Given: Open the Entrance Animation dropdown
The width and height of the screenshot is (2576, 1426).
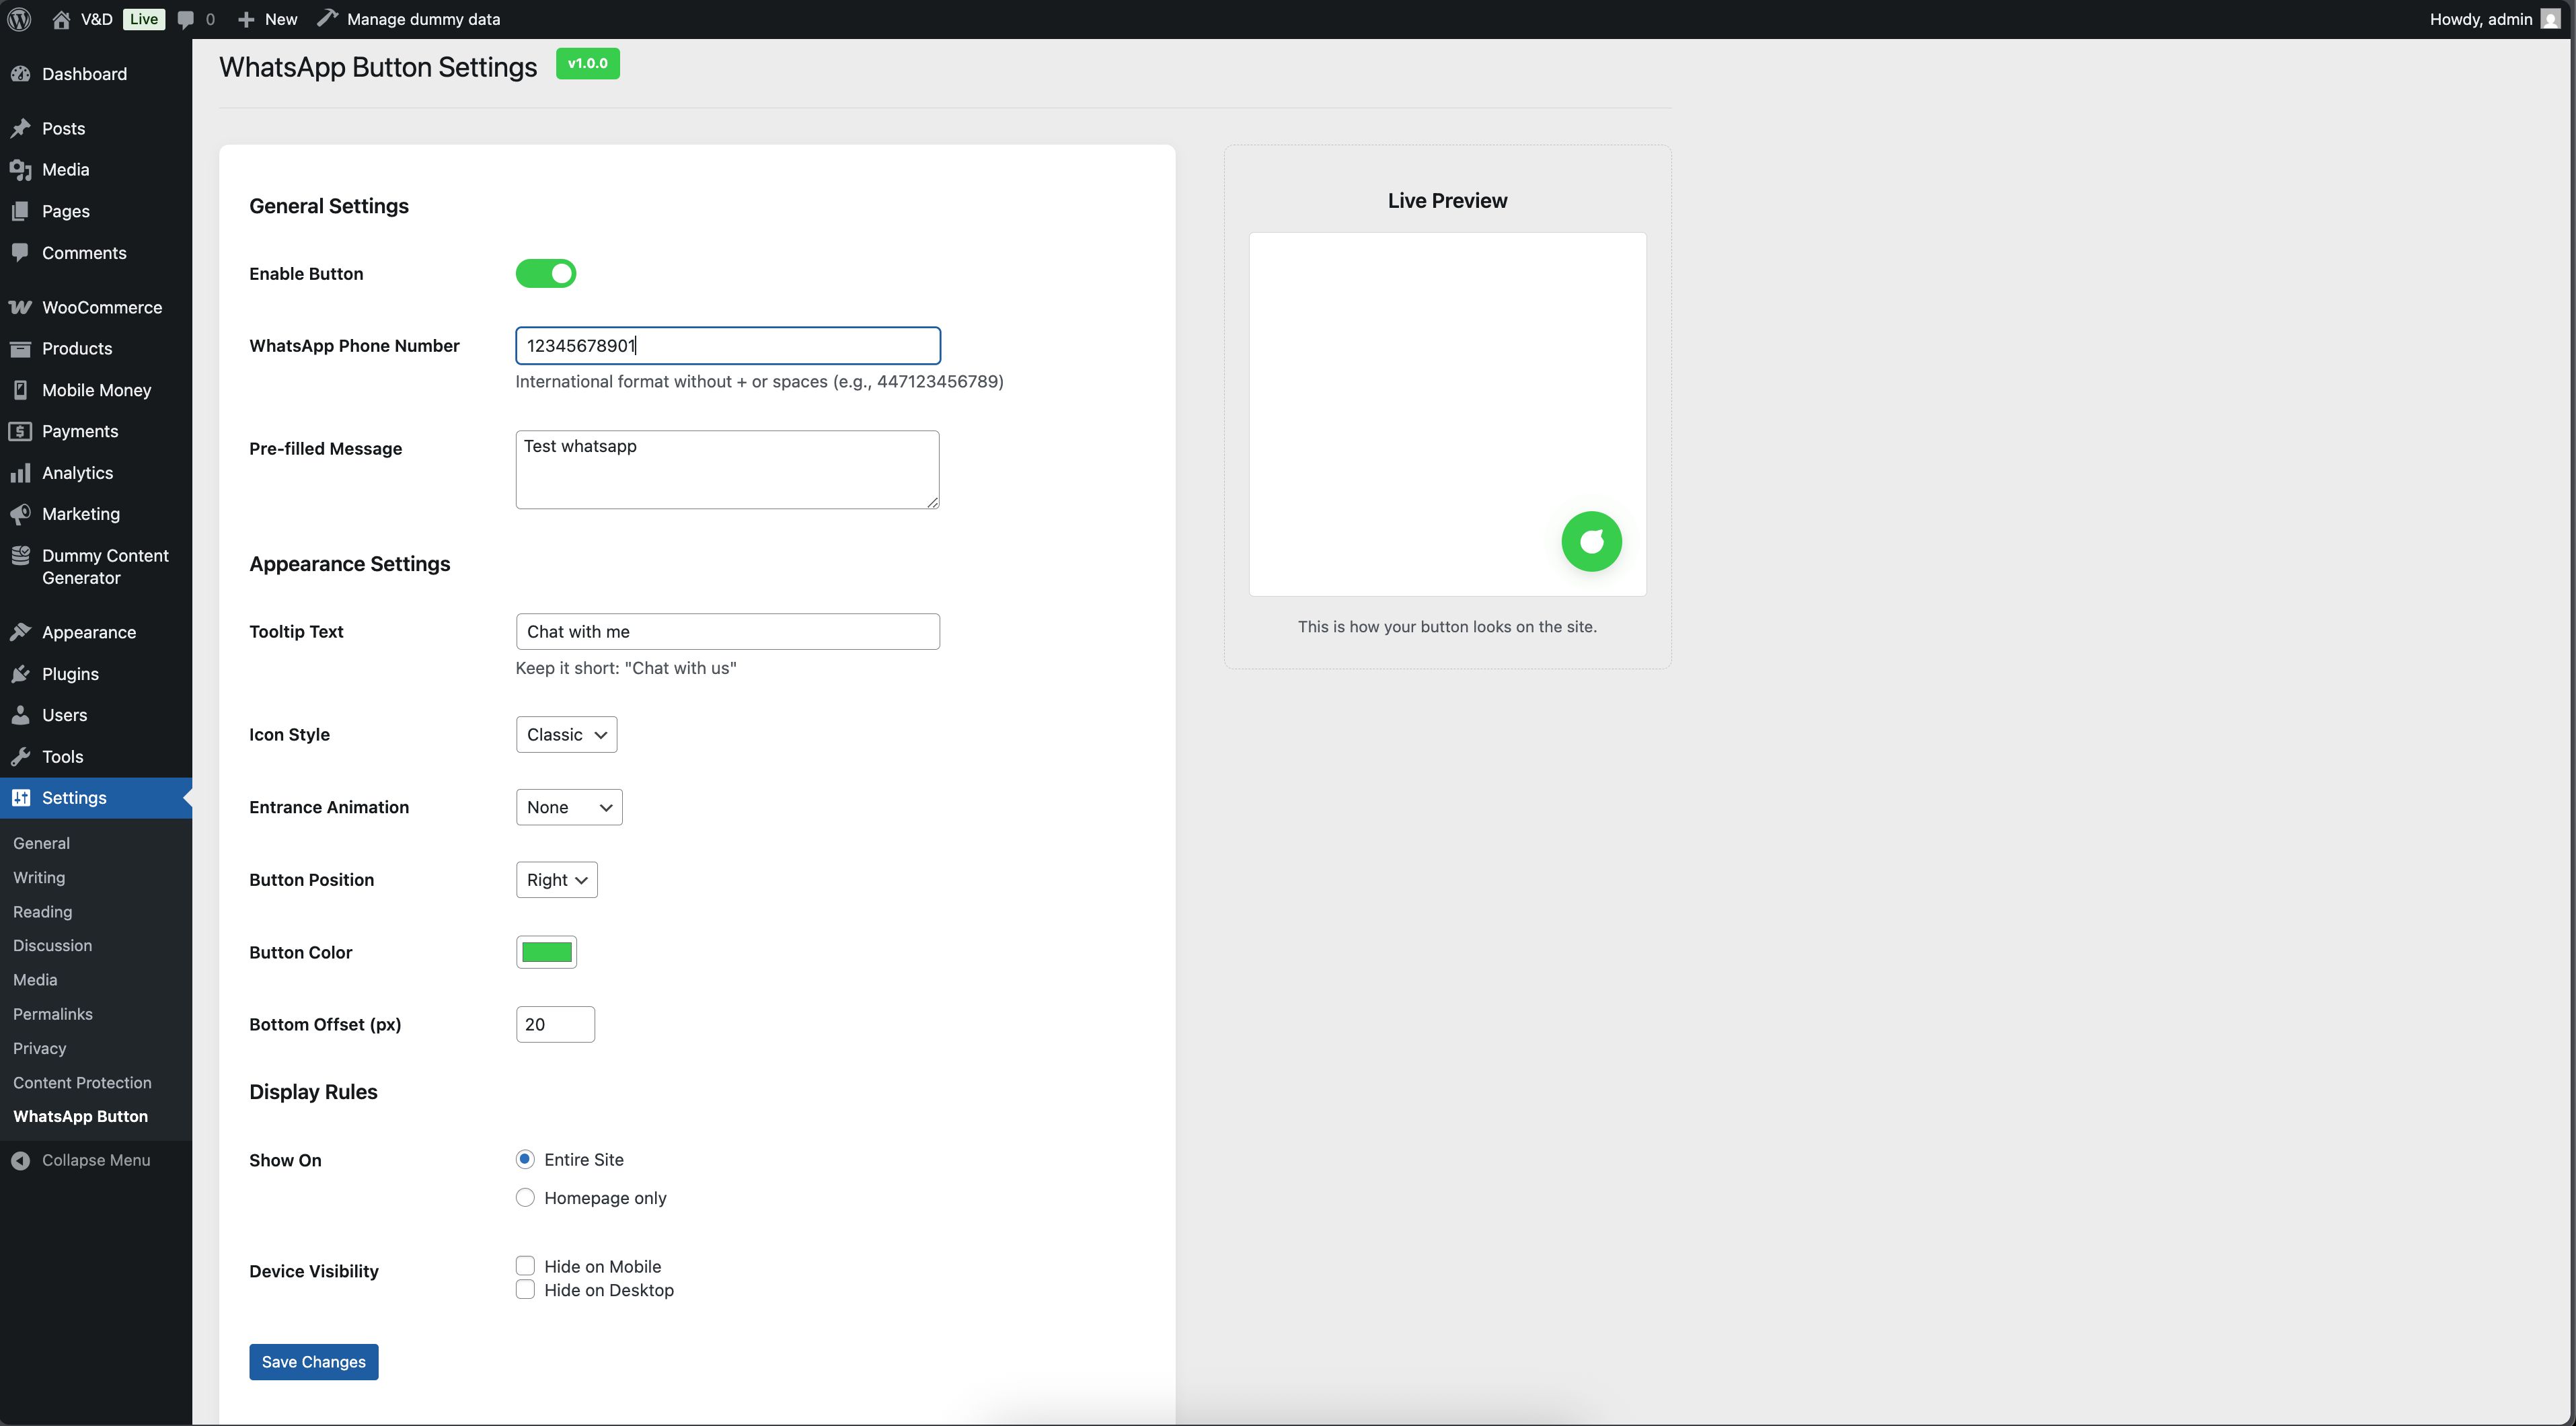Looking at the screenshot, I should click(x=568, y=807).
